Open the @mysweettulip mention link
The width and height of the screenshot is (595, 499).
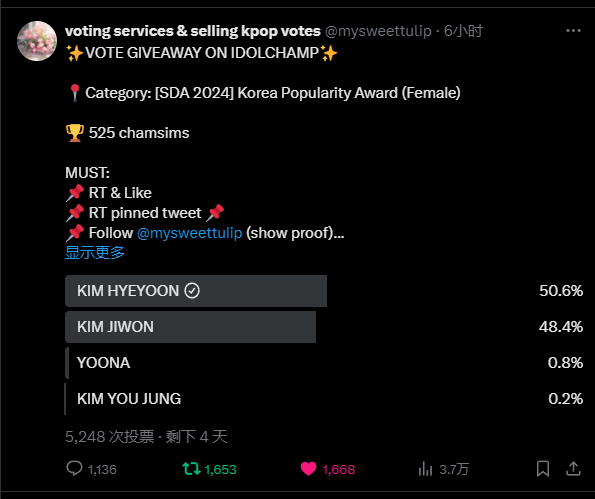pyautogui.click(x=189, y=233)
